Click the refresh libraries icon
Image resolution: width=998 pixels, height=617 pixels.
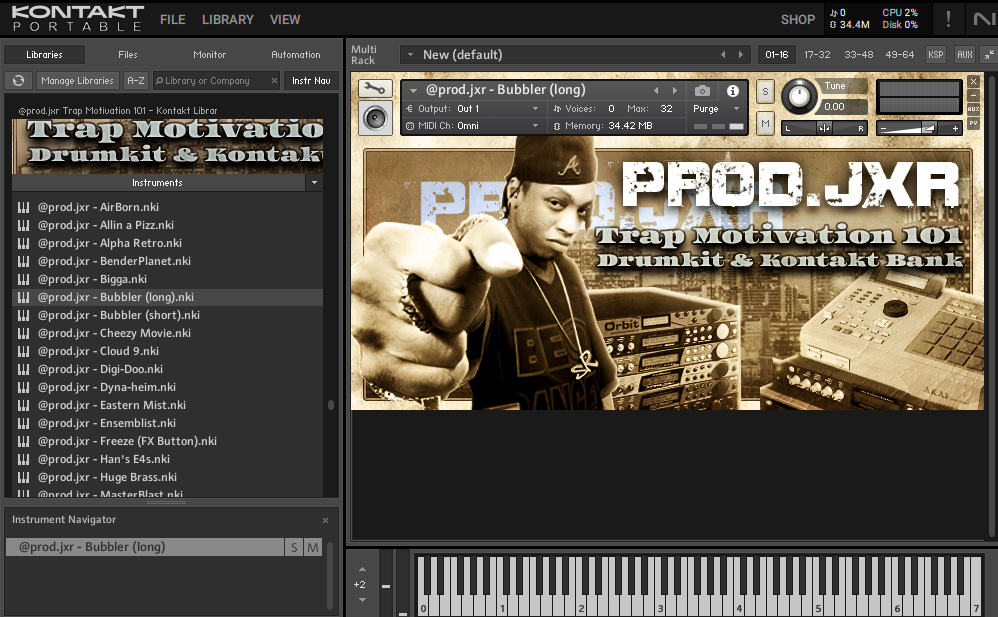tap(18, 80)
